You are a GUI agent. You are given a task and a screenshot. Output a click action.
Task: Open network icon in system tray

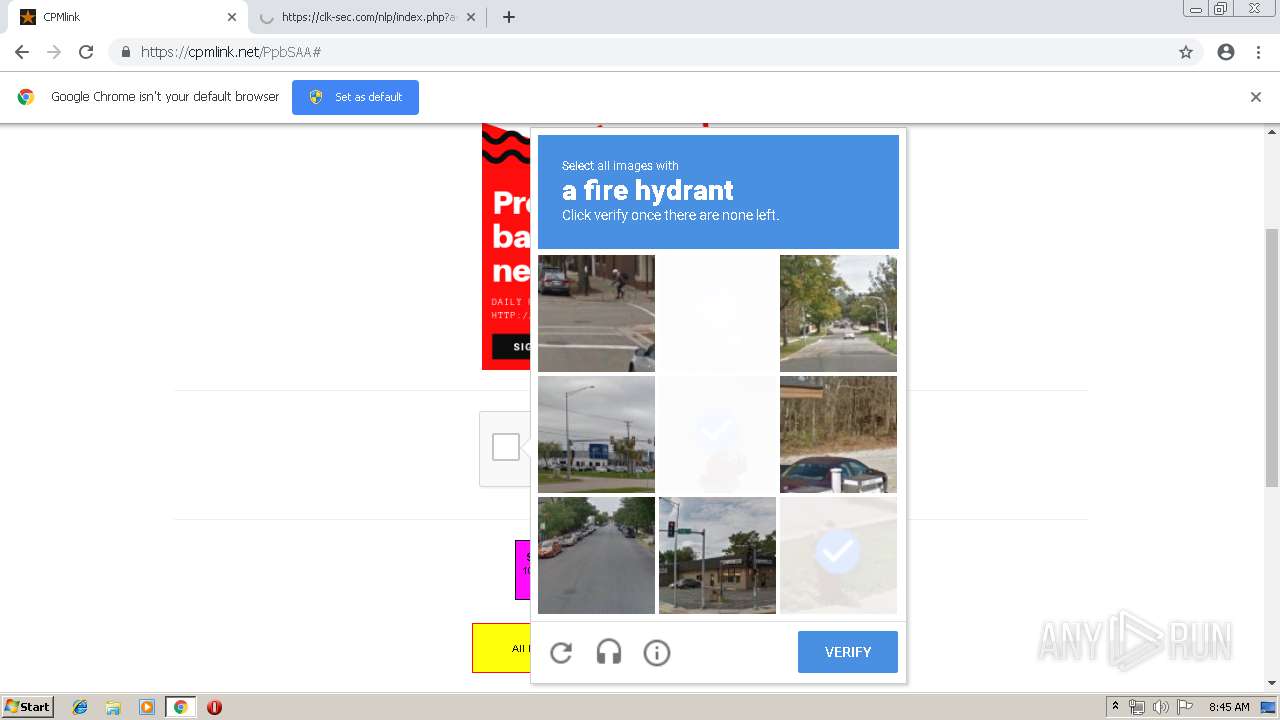(1137, 707)
